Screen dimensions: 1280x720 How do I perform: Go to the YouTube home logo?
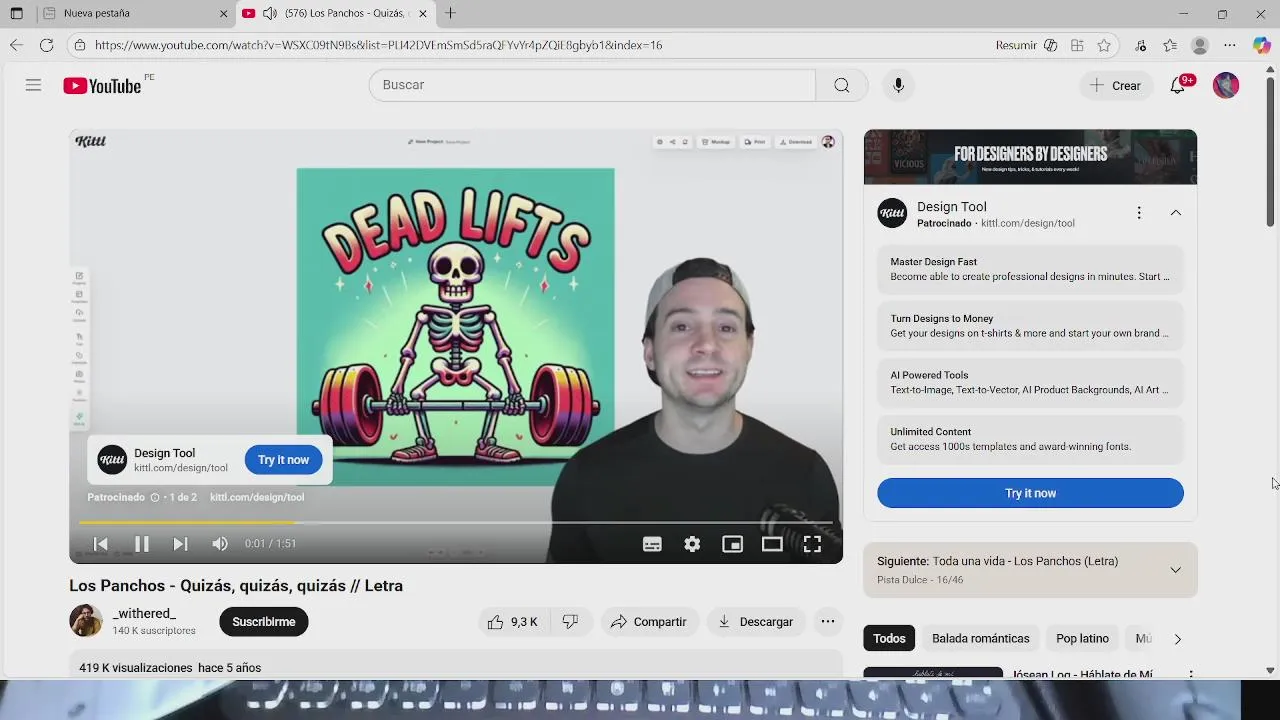pos(102,86)
